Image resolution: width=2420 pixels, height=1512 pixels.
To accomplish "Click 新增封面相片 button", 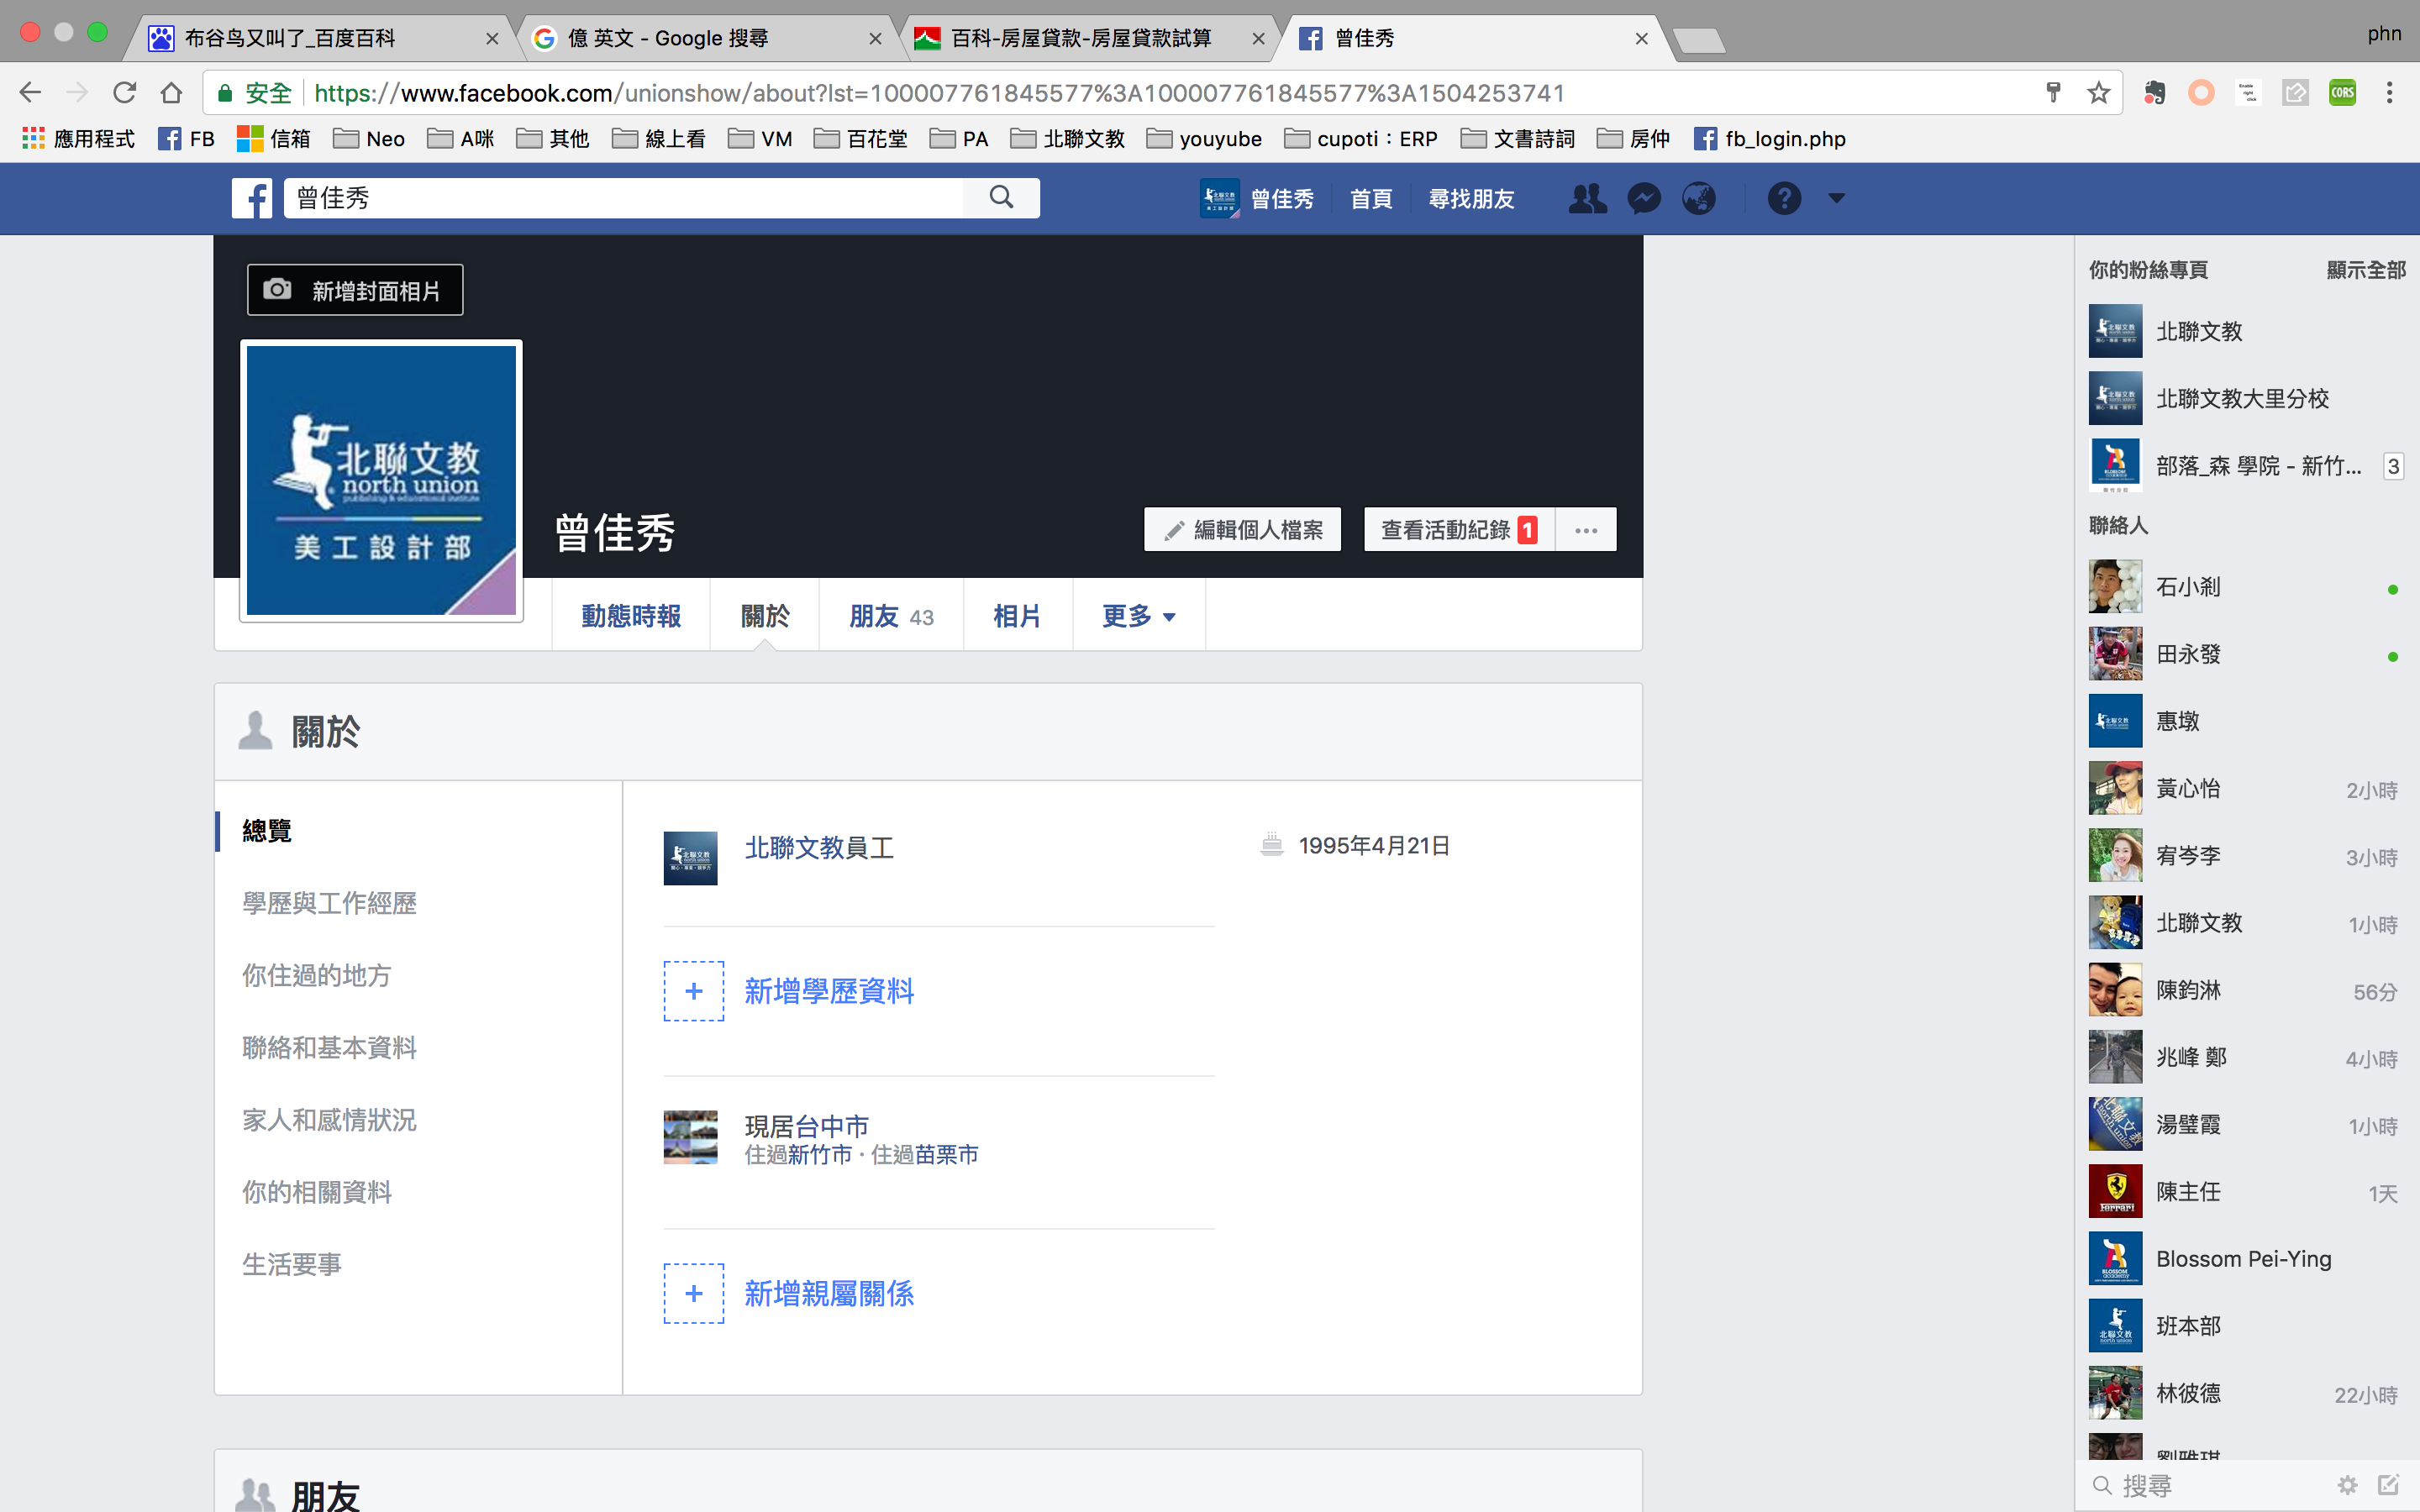I will pyautogui.click(x=355, y=290).
